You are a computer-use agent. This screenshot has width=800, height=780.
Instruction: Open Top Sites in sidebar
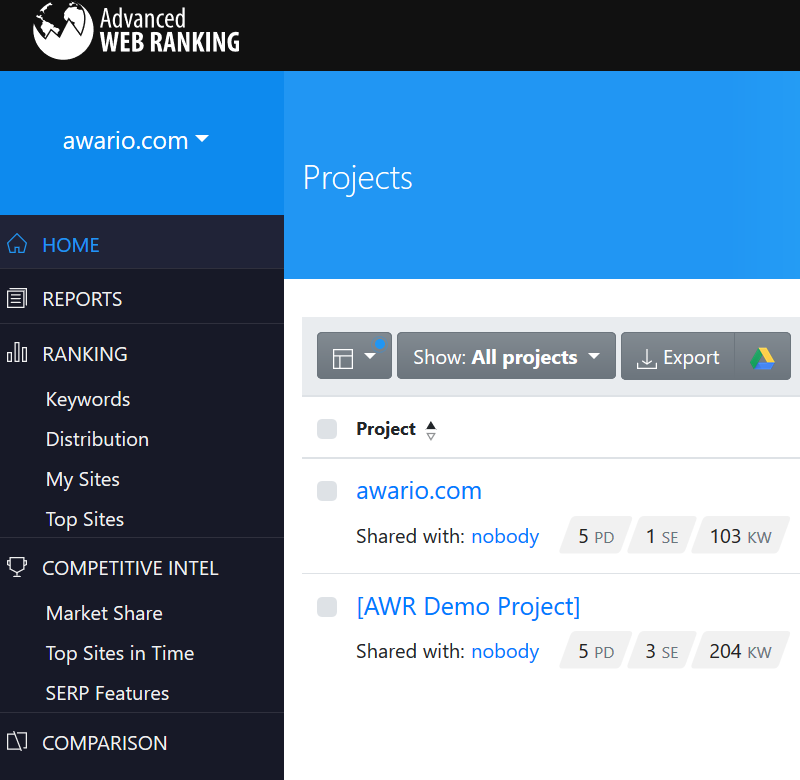pyautogui.click(x=85, y=519)
